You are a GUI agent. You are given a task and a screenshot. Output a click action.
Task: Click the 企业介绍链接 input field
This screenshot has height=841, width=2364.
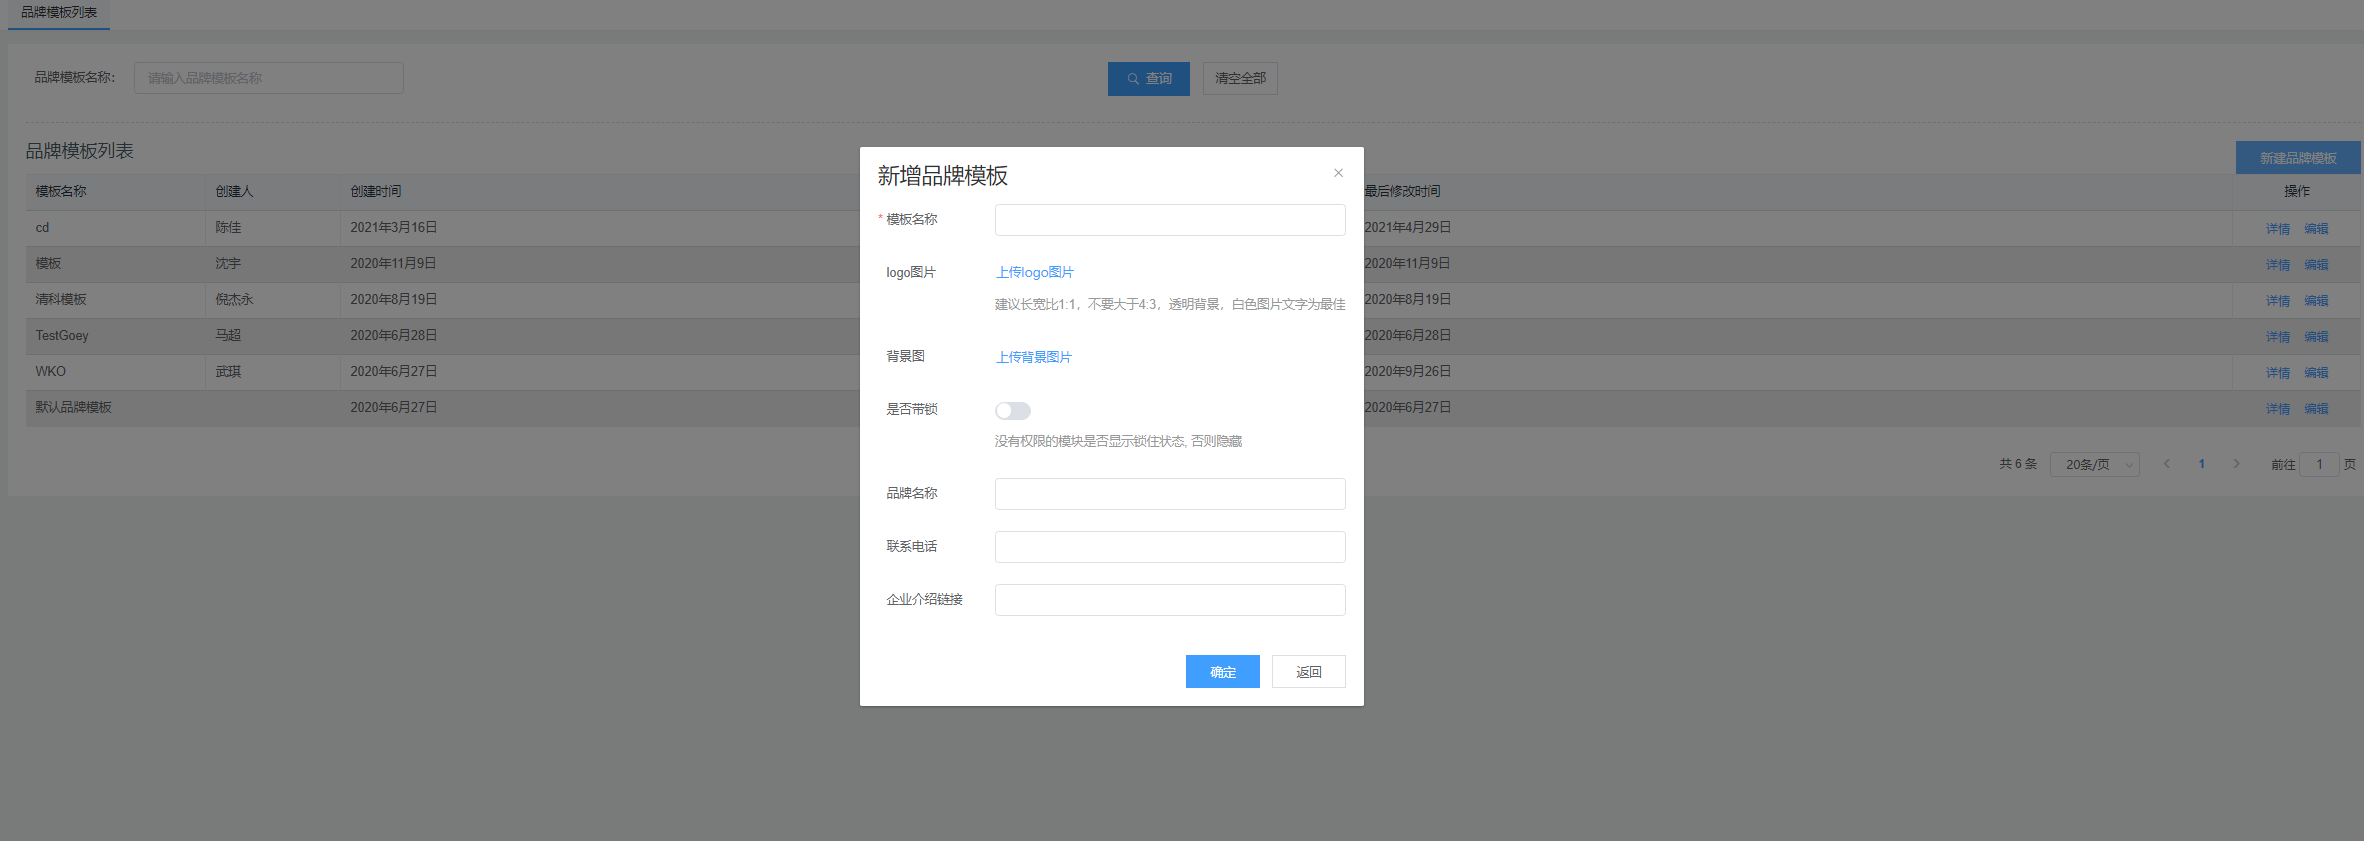[x=1169, y=600]
